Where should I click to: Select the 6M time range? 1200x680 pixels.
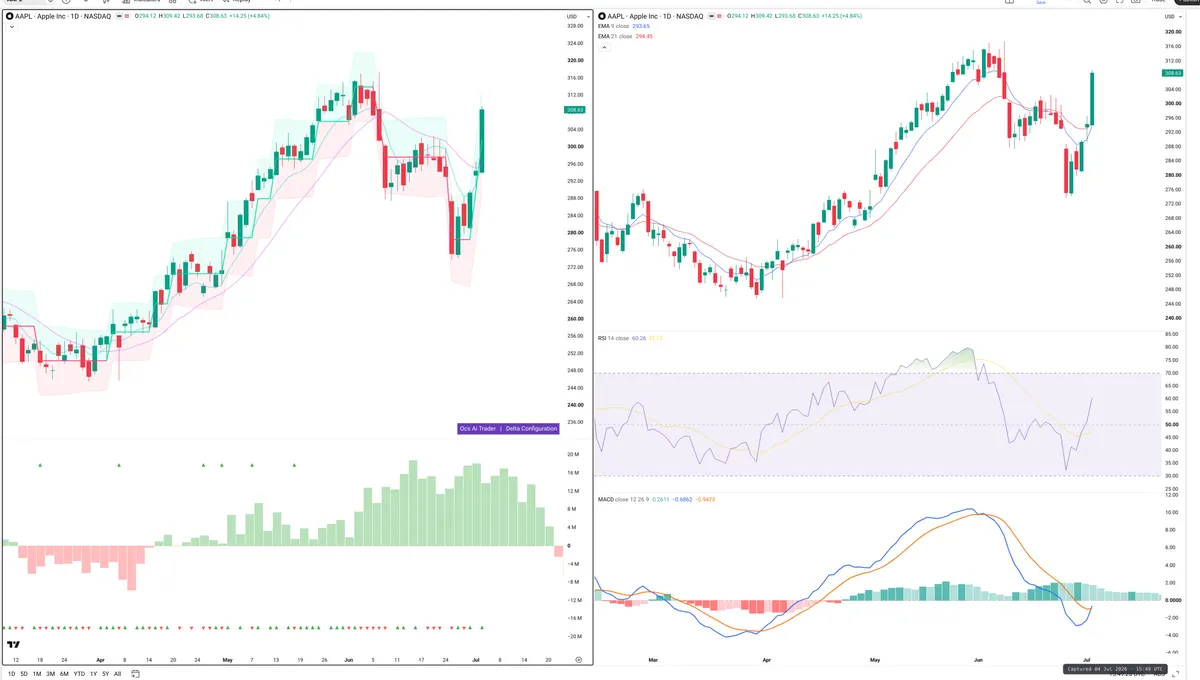(x=64, y=674)
